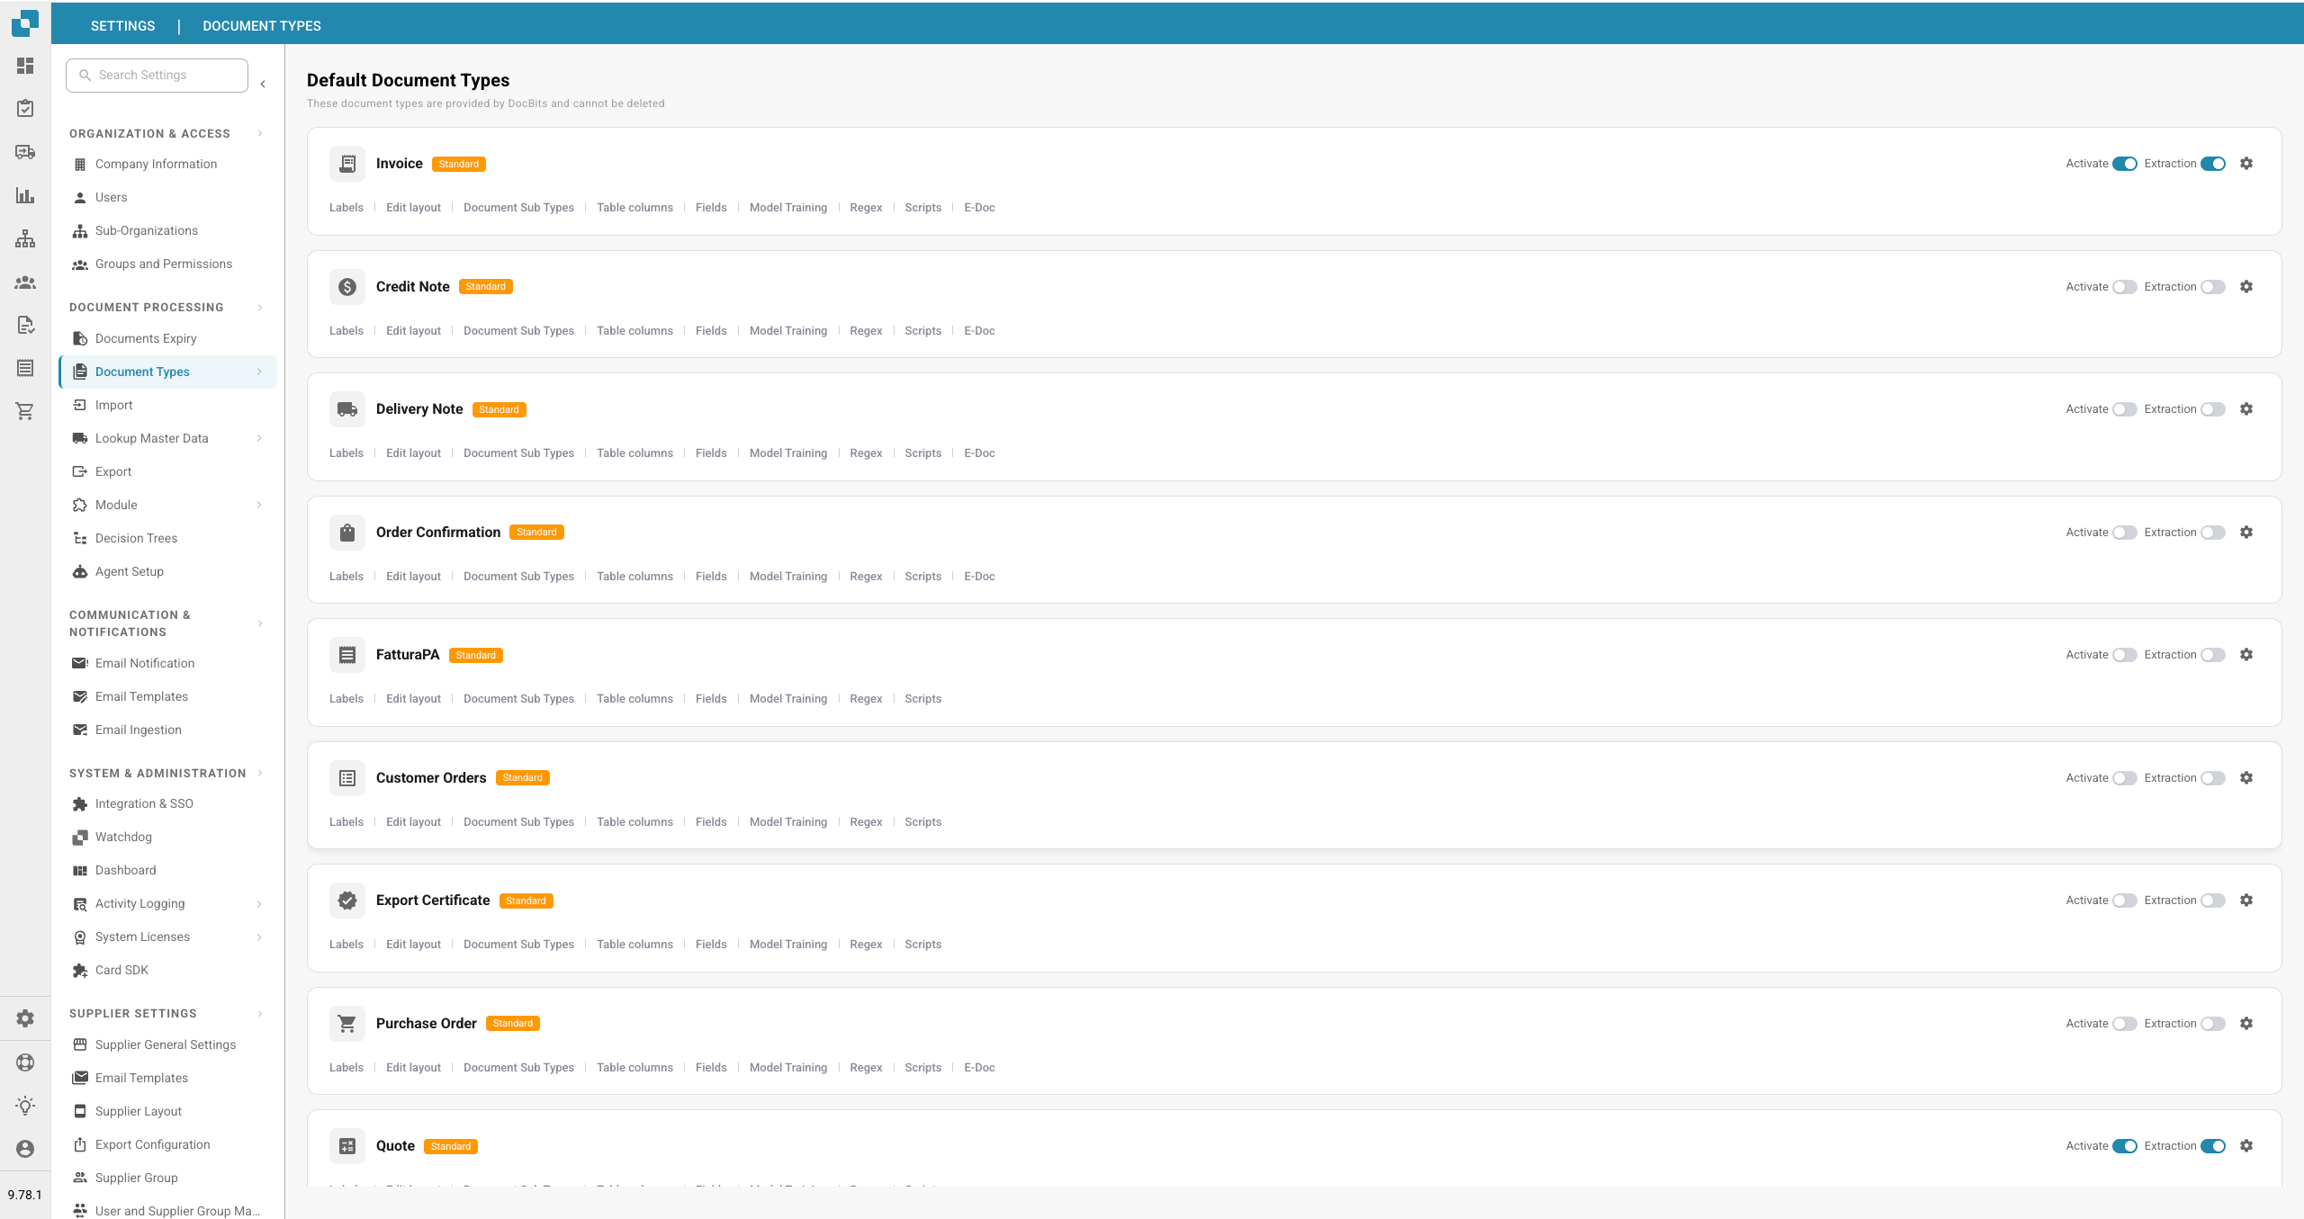
Task: Click the lightbulb icon in left rail
Action: pyautogui.click(x=25, y=1105)
